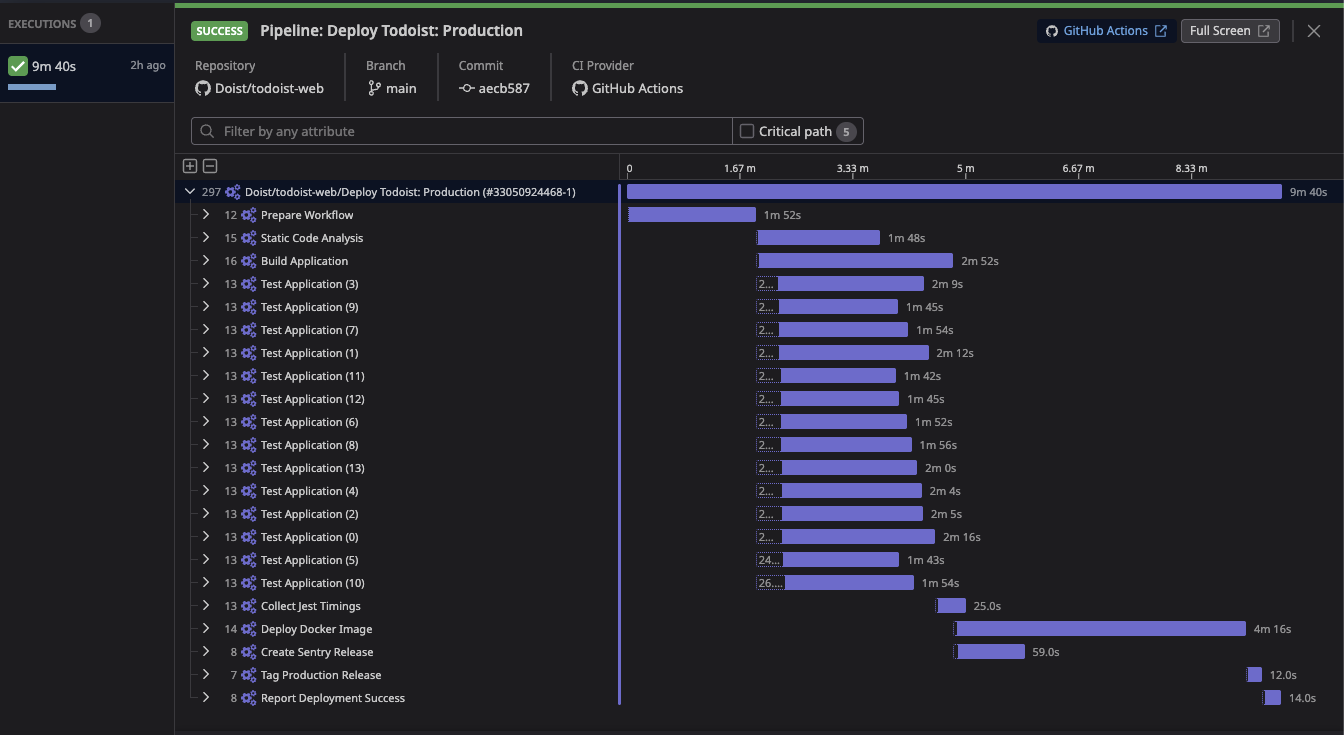Click the EXECUTIONS count badge 1
This screenshot has height=735, width=1344.
(x=90, y=22)
